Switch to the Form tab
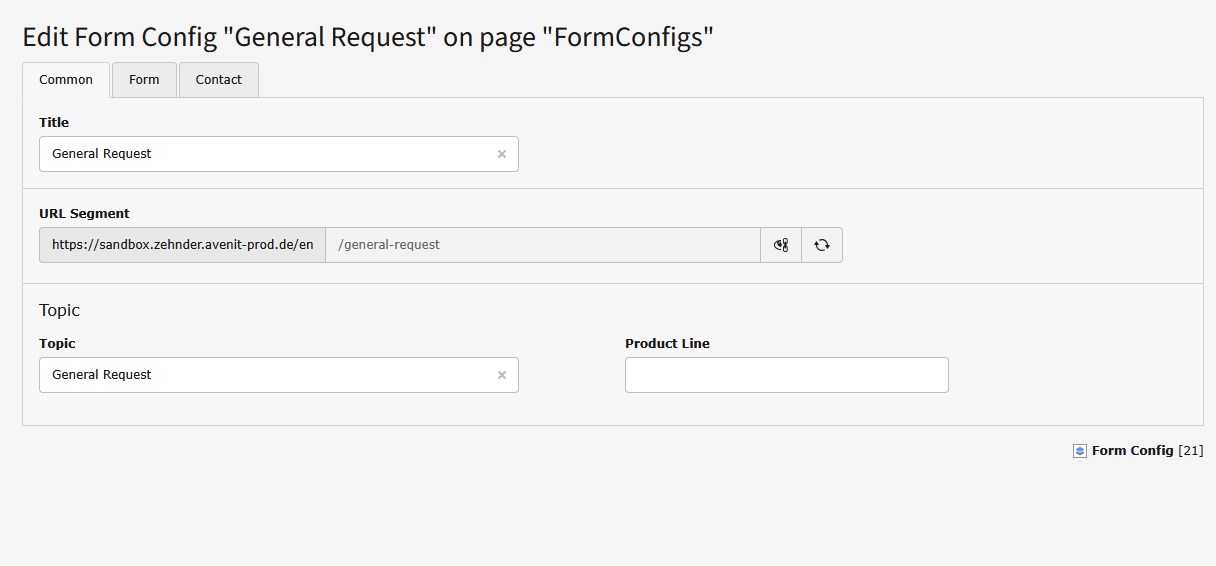 click(144, 80)
